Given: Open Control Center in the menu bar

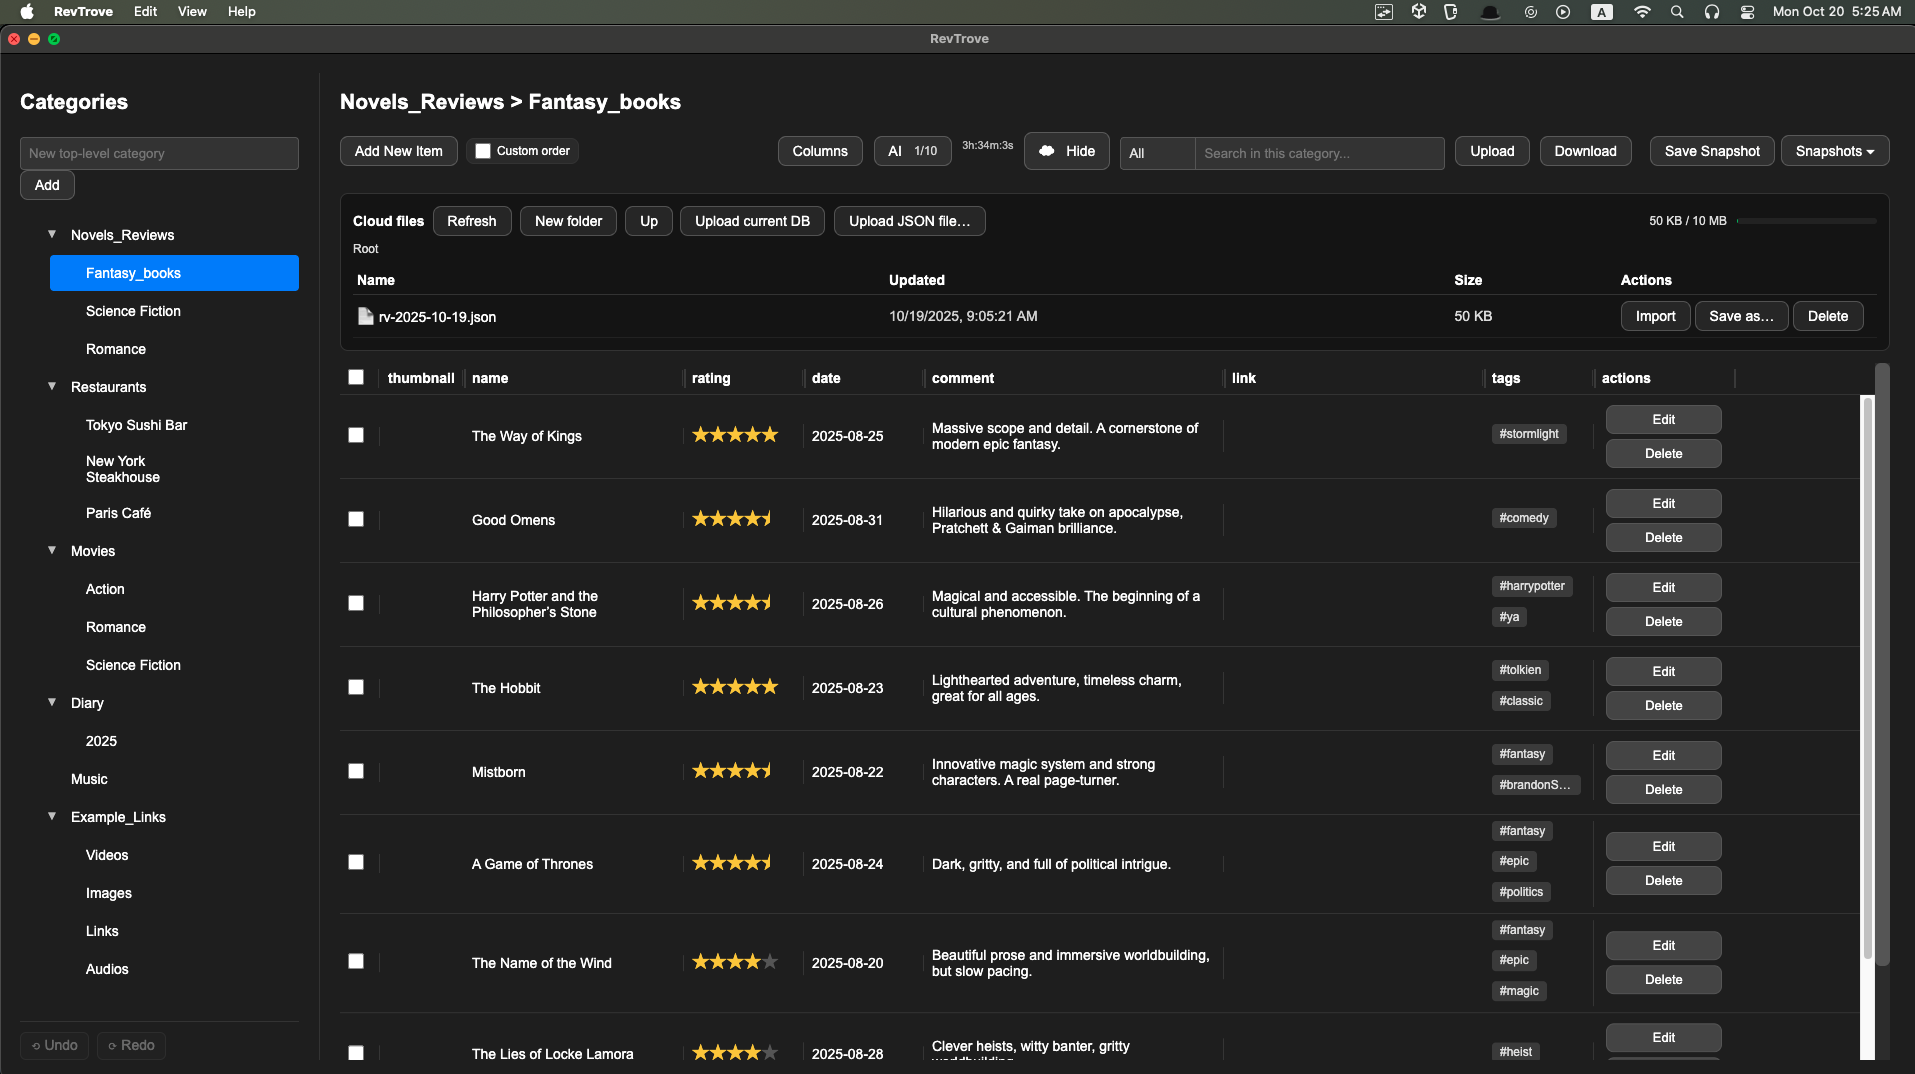Looking at the screenshot, I should [x=1747, y=12].
